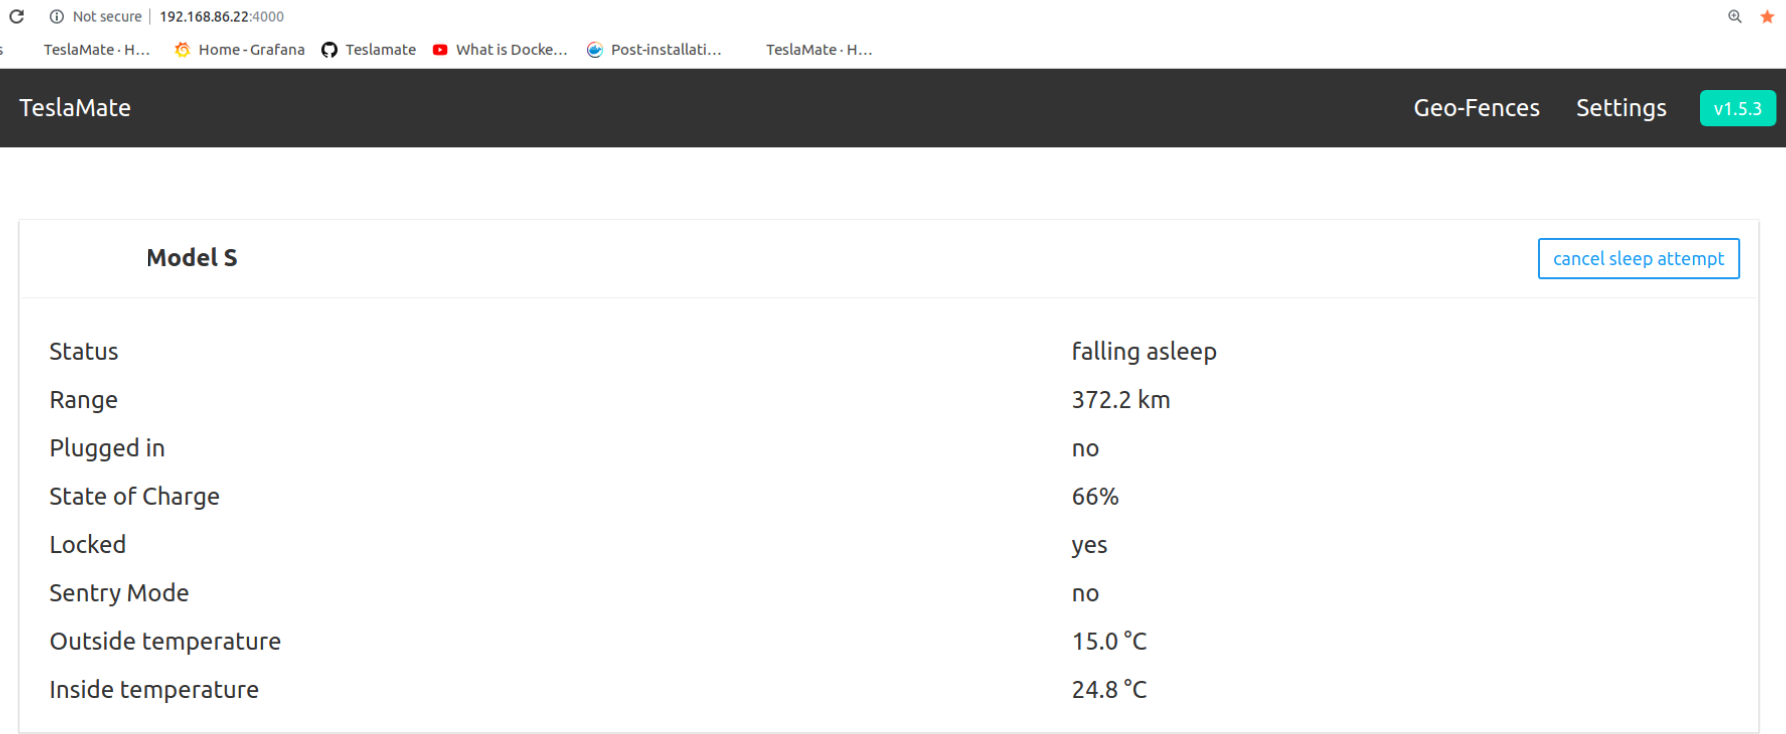The image size is (1786, 734).
Task: Open the last TeslaMate · H... bookmark
Action: 819,49
